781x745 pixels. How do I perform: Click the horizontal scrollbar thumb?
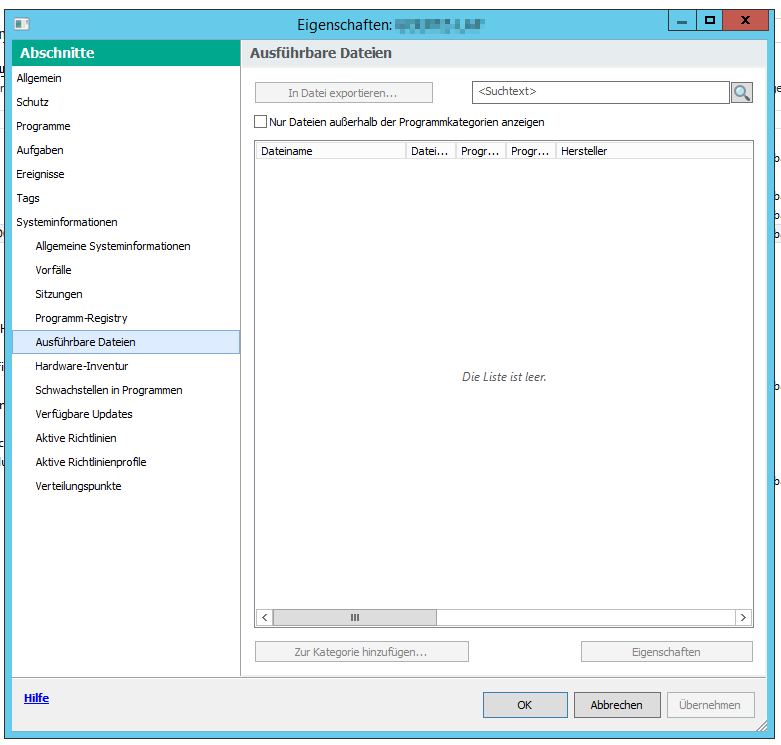tap(355, 618)
